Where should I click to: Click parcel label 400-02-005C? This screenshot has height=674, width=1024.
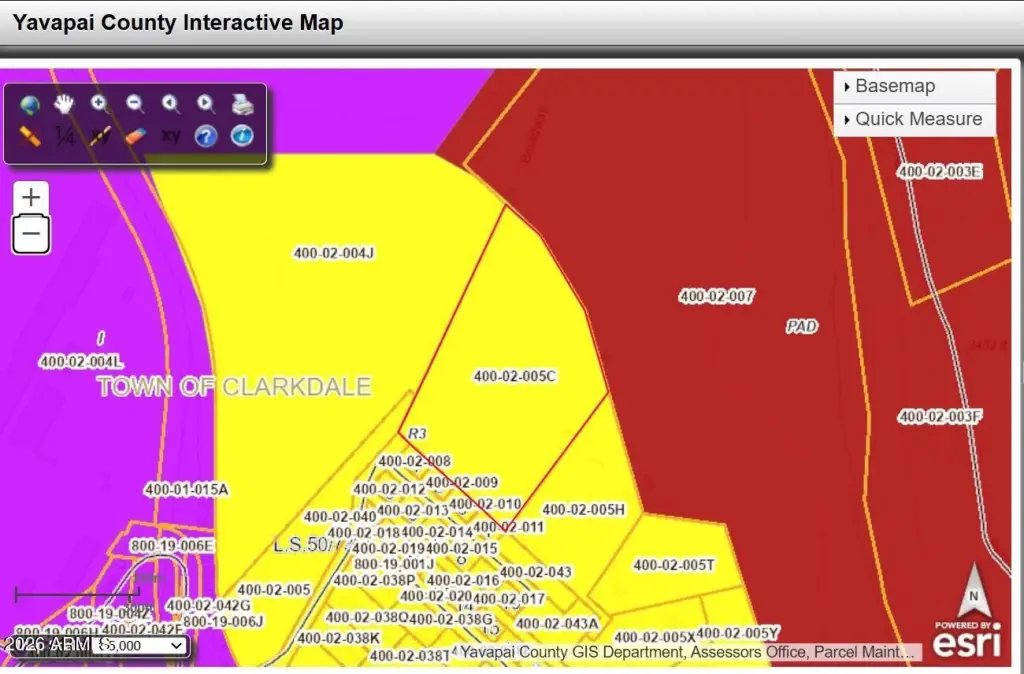515,376
